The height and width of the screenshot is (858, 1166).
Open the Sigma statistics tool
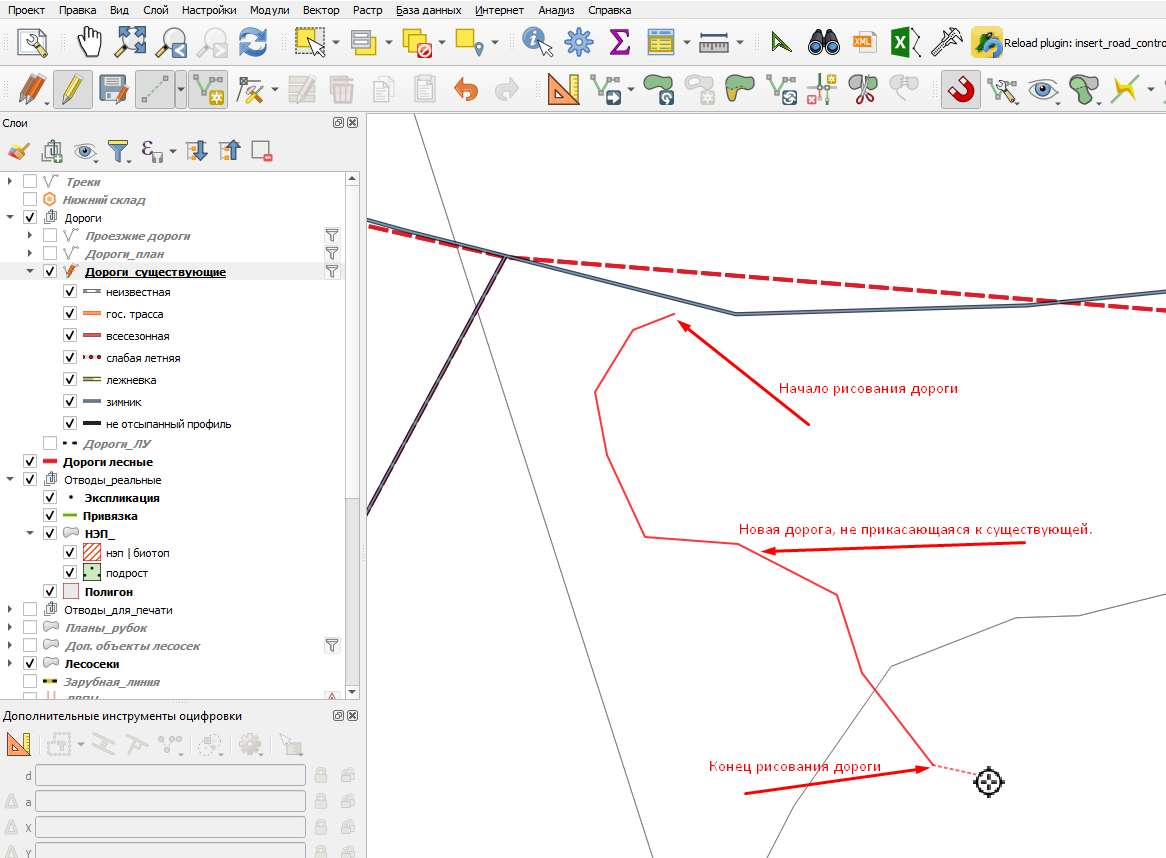pyautogui.click(x=619, y=42)
